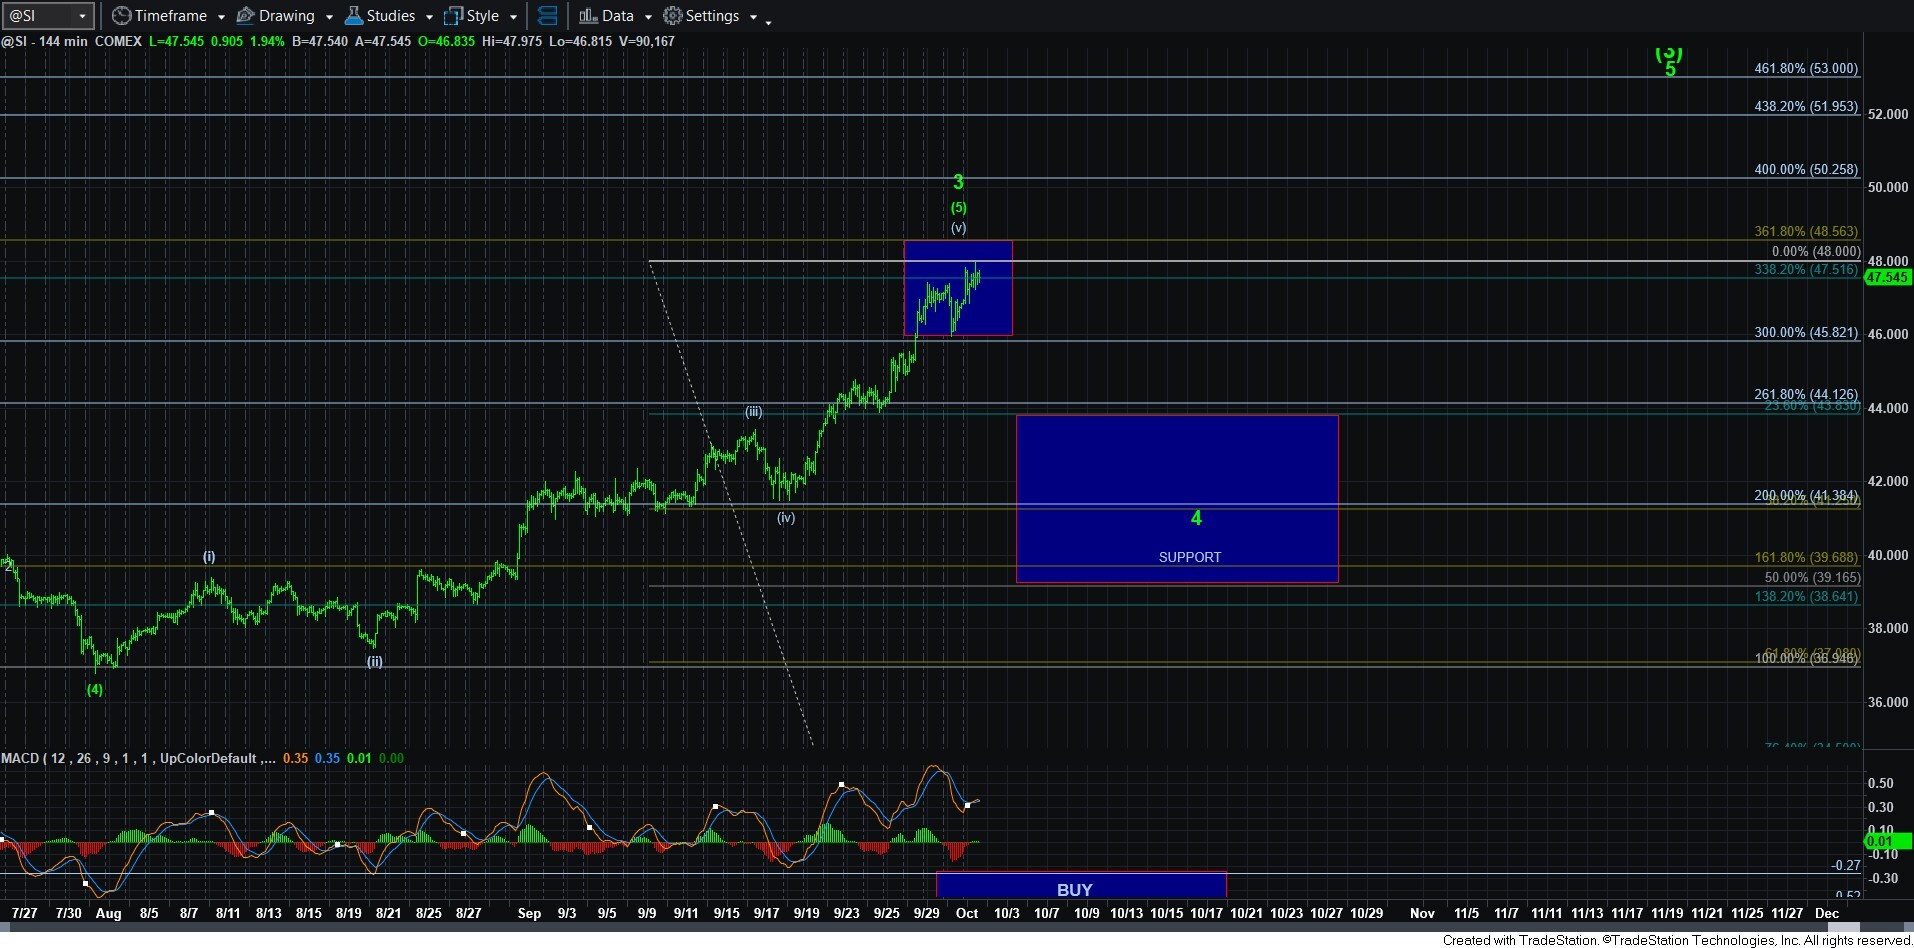Screen dimensions: 1914x948
Task: Expand the Settings dropdown arrow
Action: 753,17
